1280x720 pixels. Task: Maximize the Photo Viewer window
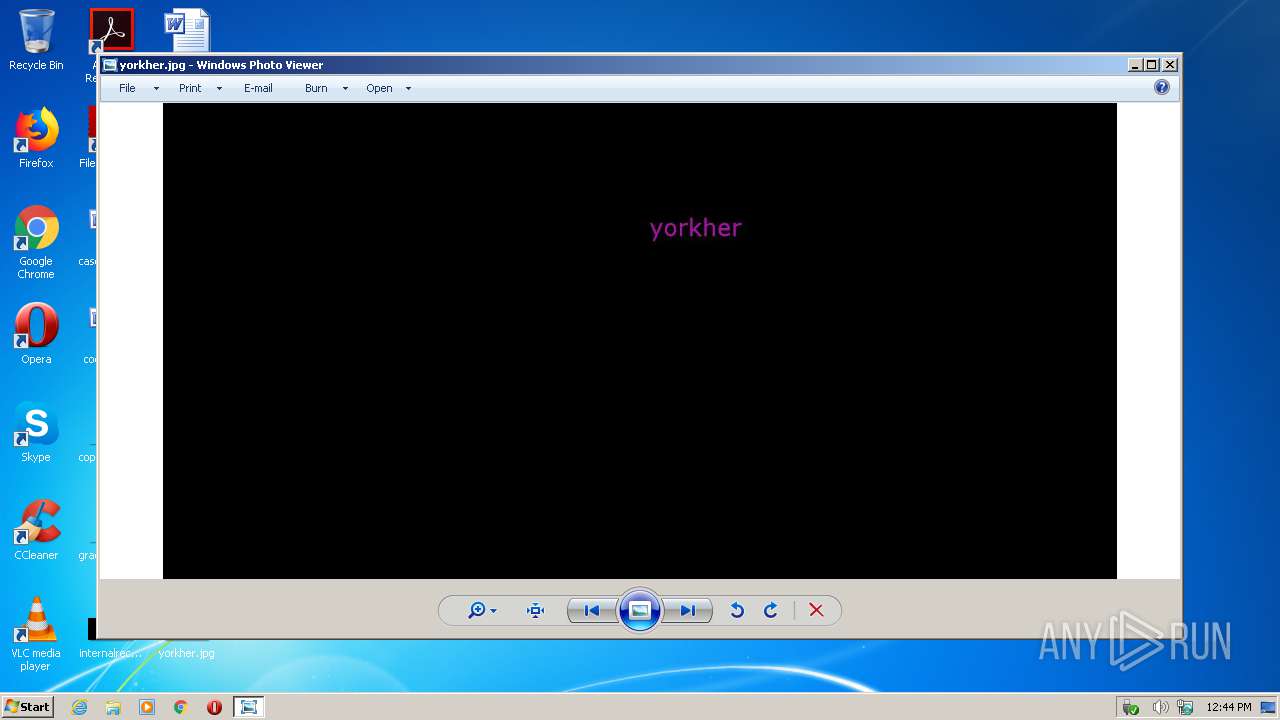1151,65
